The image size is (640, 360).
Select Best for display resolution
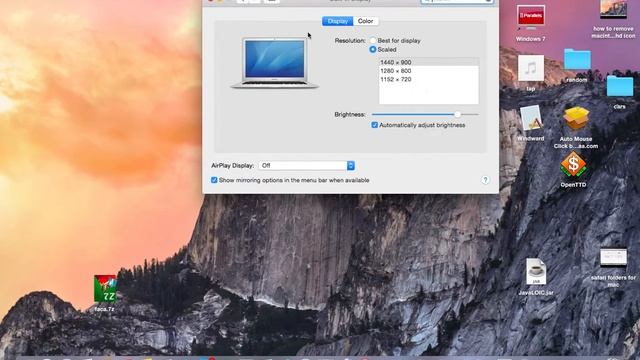tap(373, 41)
